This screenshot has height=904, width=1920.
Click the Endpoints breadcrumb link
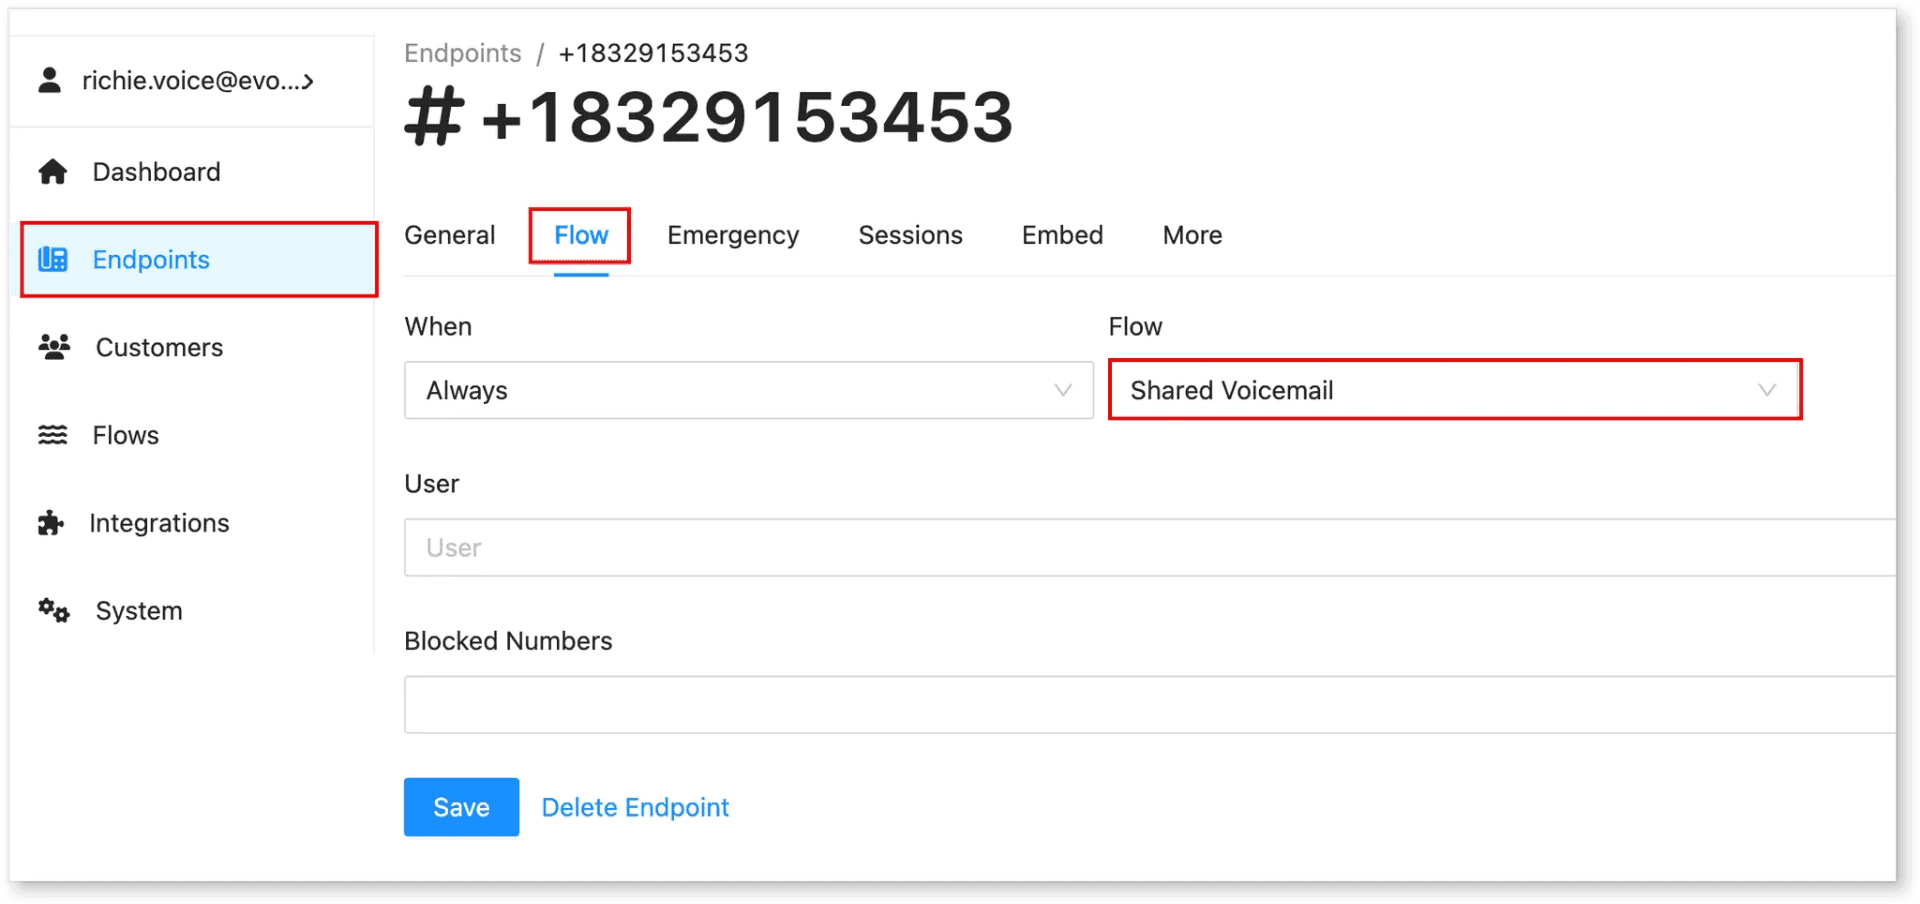click(x=463, y=53)
